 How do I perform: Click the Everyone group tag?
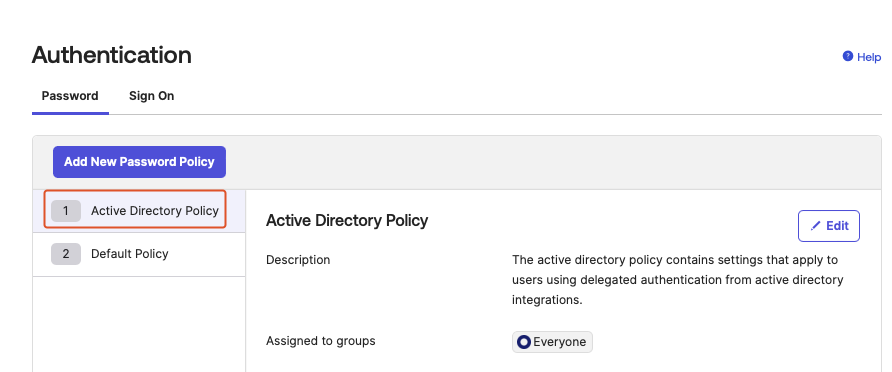coord(552,342)
